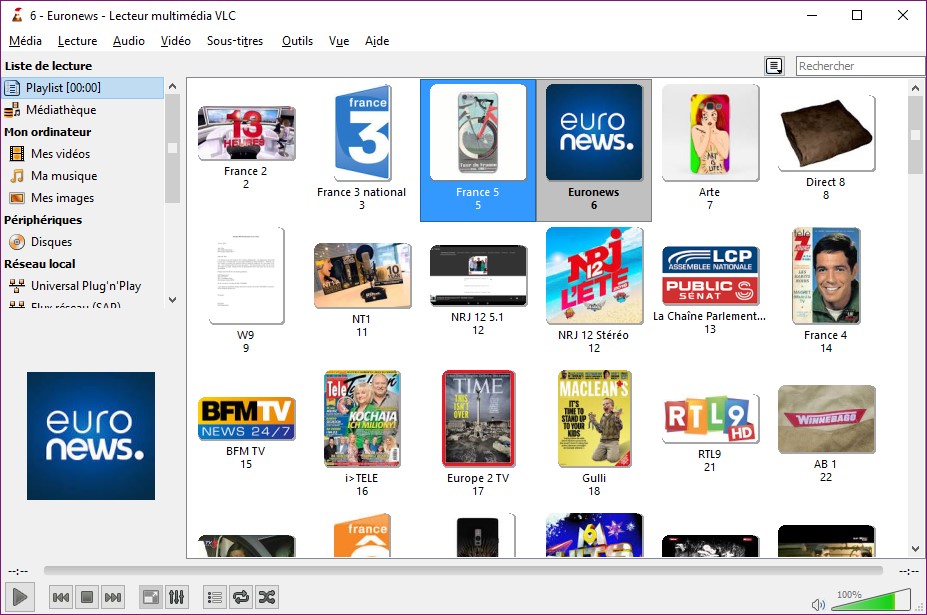Open the playlist view mode dropdown
The height and width of the screenshot is (615, 927).
(x=774, y=66)
